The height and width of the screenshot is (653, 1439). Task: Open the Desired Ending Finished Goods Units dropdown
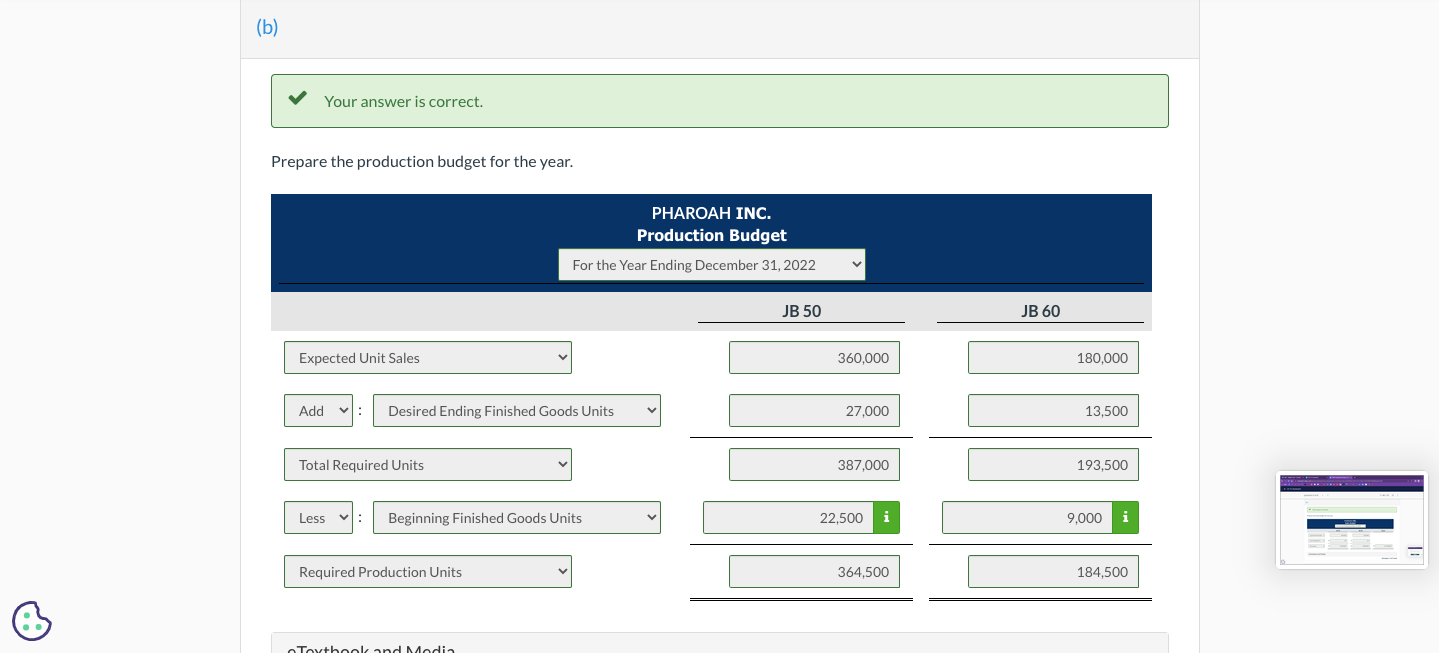pos(516,410)
